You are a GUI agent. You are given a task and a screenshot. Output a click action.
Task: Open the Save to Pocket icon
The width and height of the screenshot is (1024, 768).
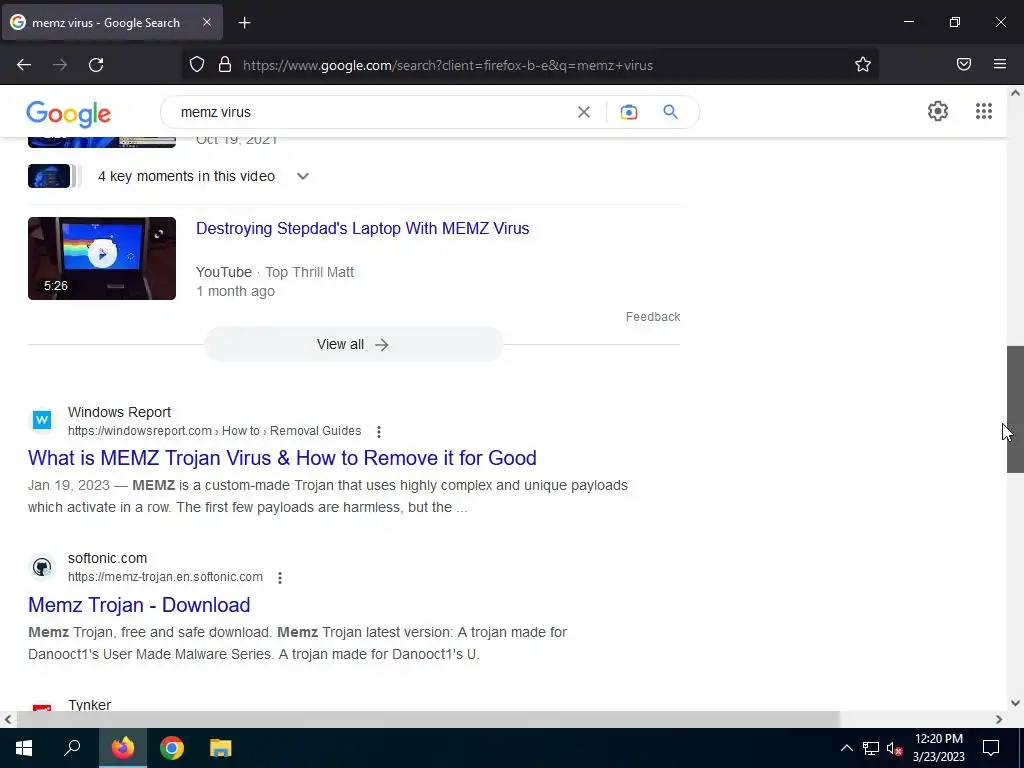point(964,65)
